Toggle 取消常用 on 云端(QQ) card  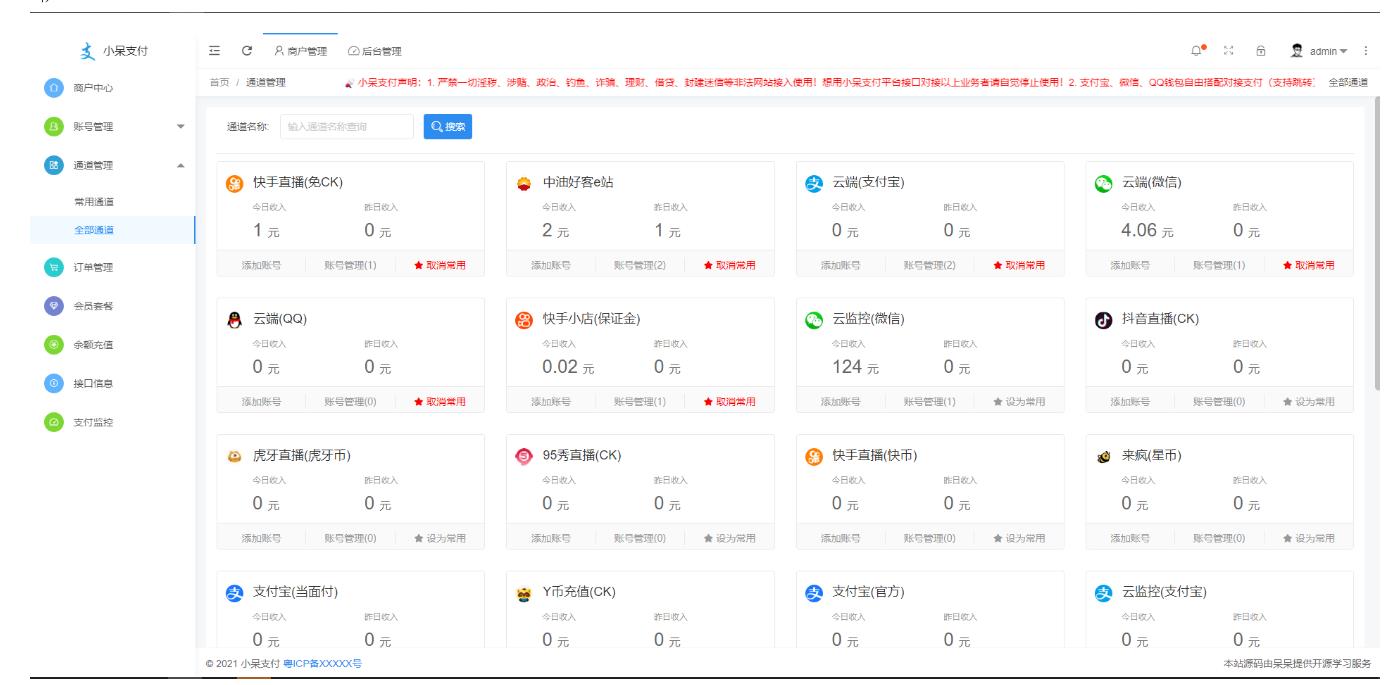coord(440,402)
